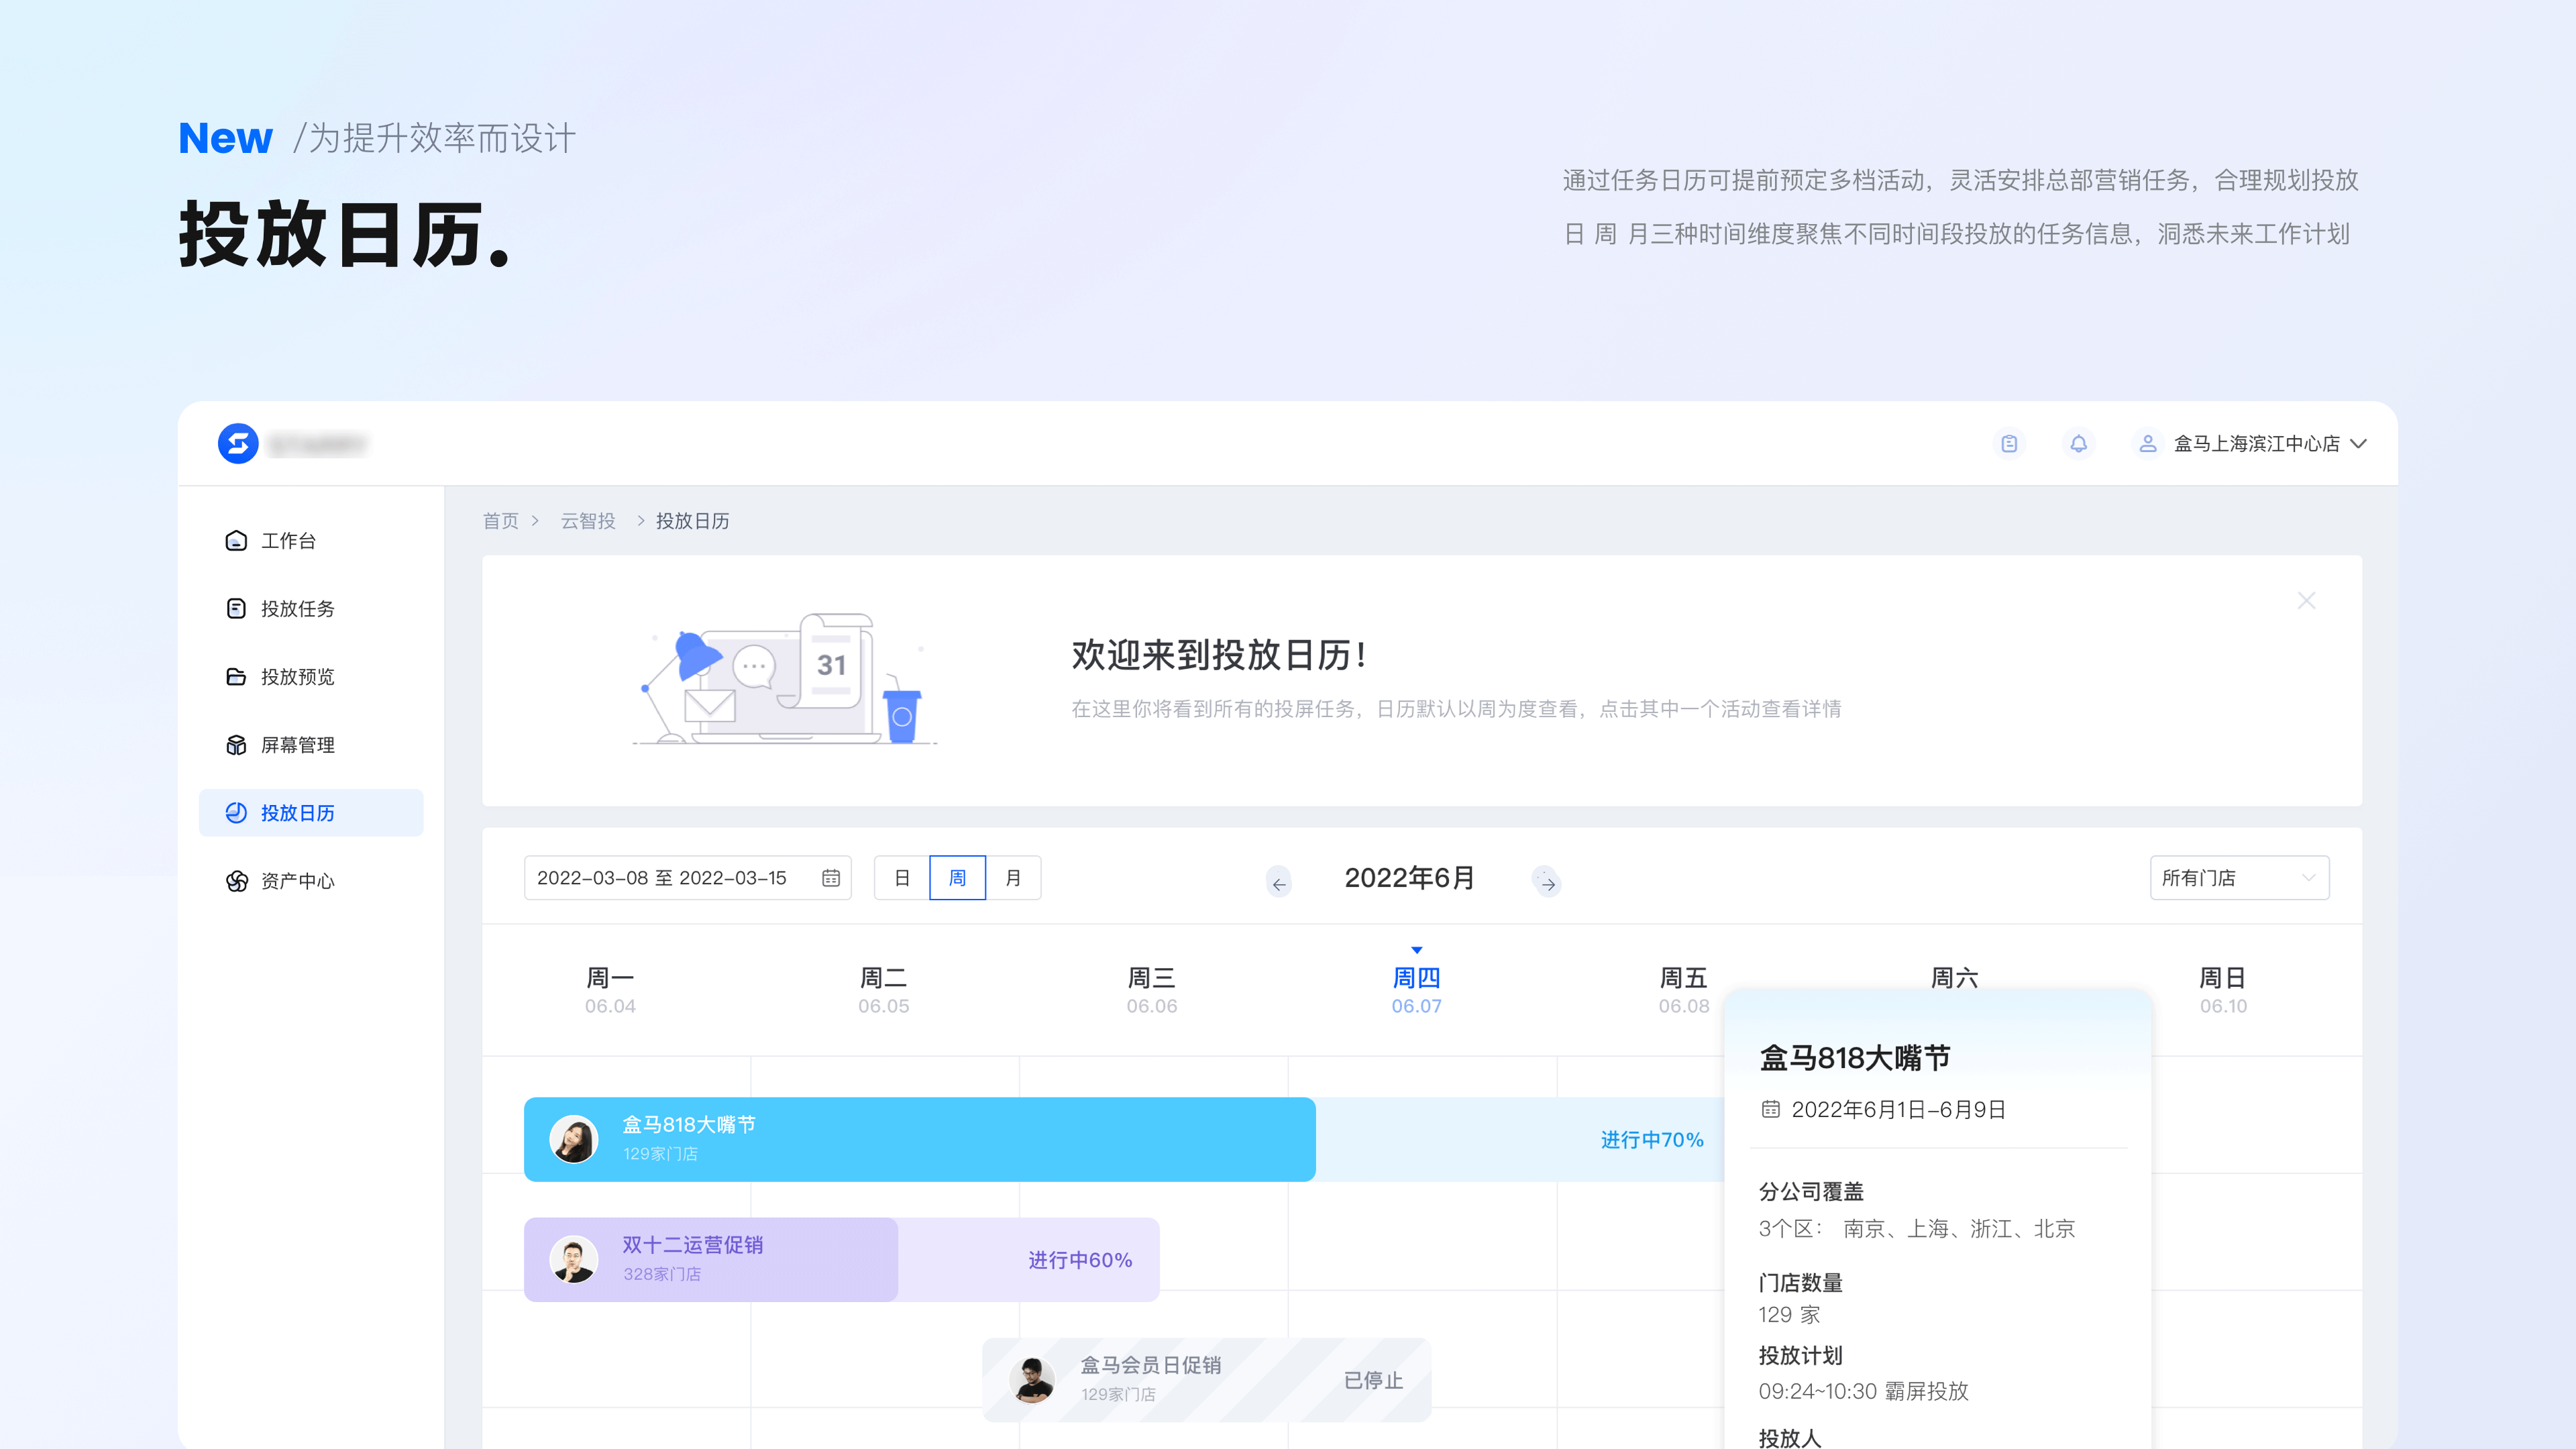Switch to 月 view

[x=1013, y=878]
